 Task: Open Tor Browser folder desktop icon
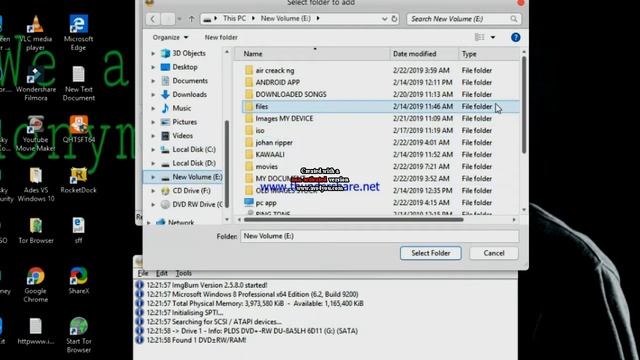click(x=36, y=231)
